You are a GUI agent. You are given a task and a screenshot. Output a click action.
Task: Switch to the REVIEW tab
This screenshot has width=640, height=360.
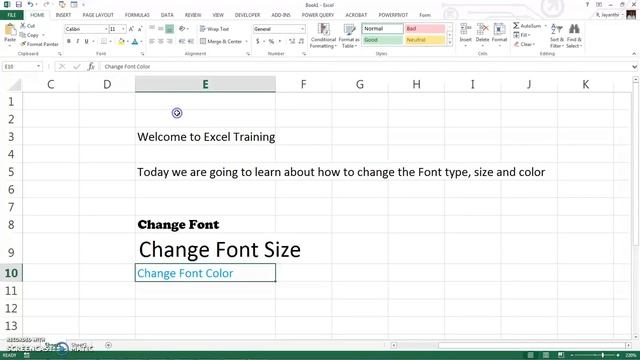pyautogui.click(x=193, y=15)
